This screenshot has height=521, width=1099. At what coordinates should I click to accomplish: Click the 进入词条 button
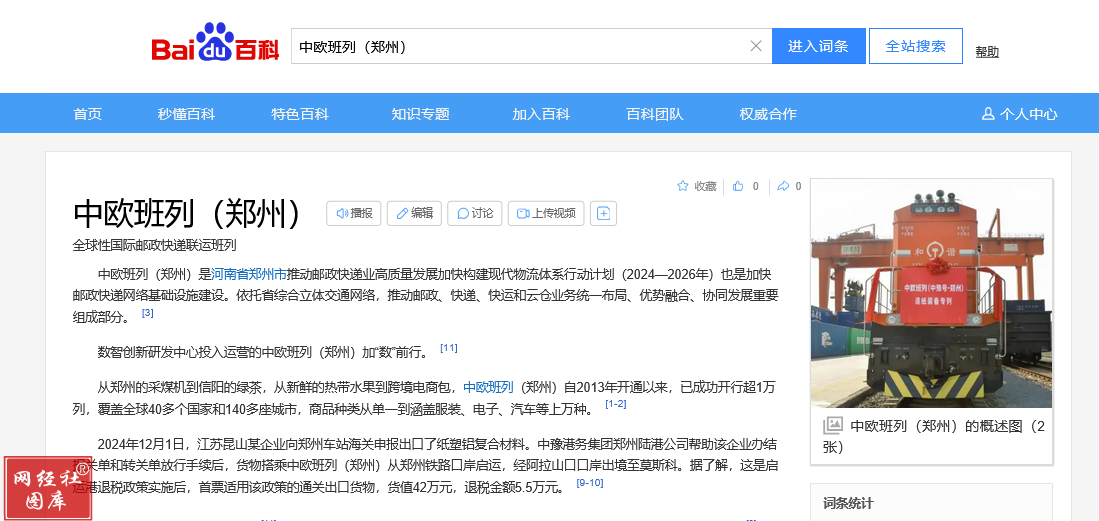pyautogui.click(x=819, y=46)
